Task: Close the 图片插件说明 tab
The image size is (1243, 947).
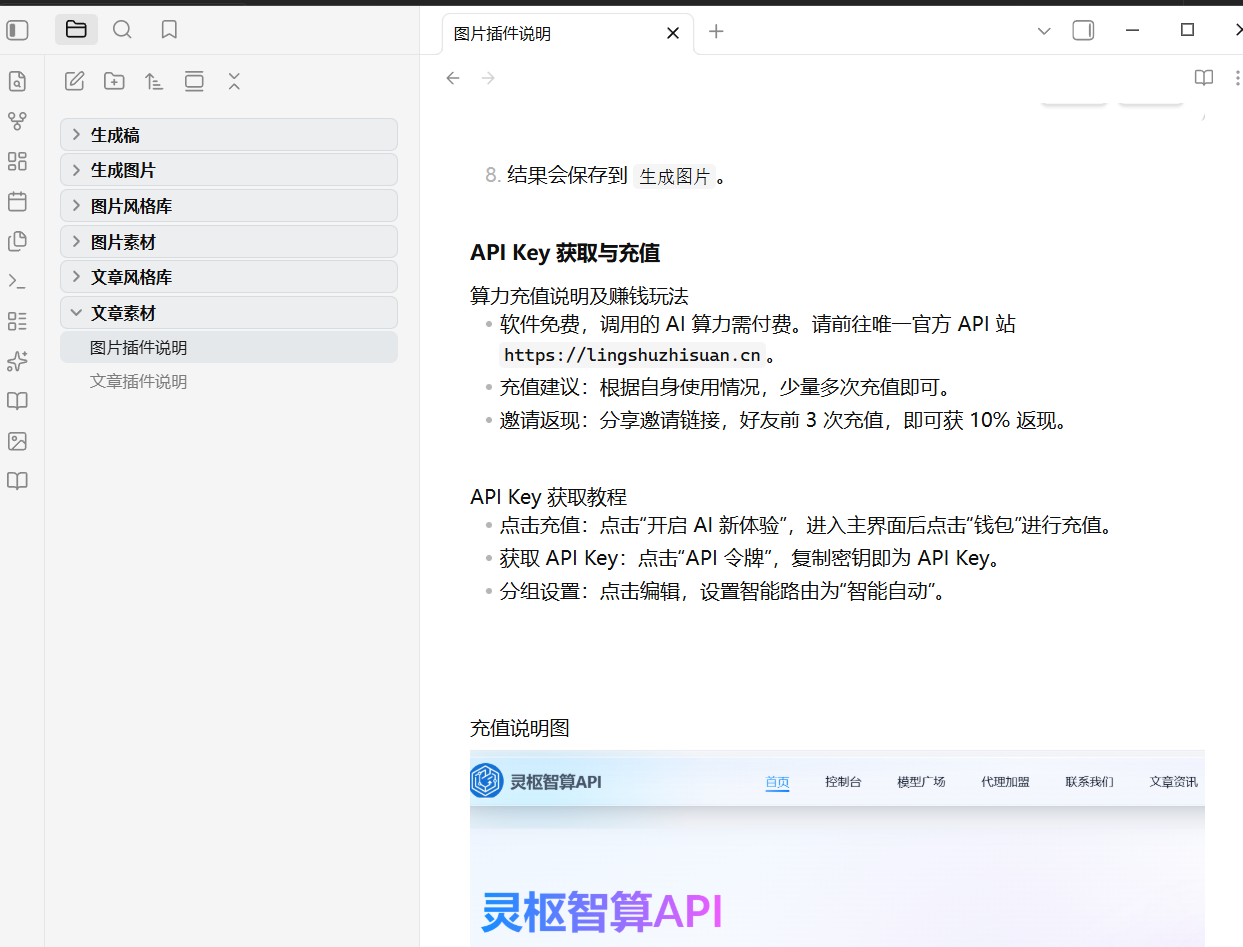Action: tap(673, 33)
